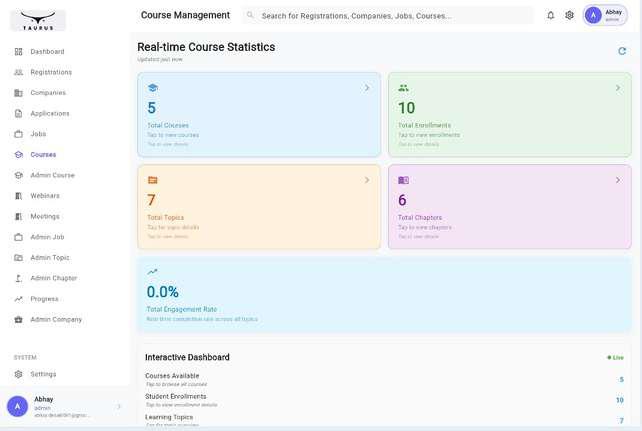The width and height of the screenshot is (642, 431).
Task: Open the Student Enrollments row
Action: pos(384,400)
